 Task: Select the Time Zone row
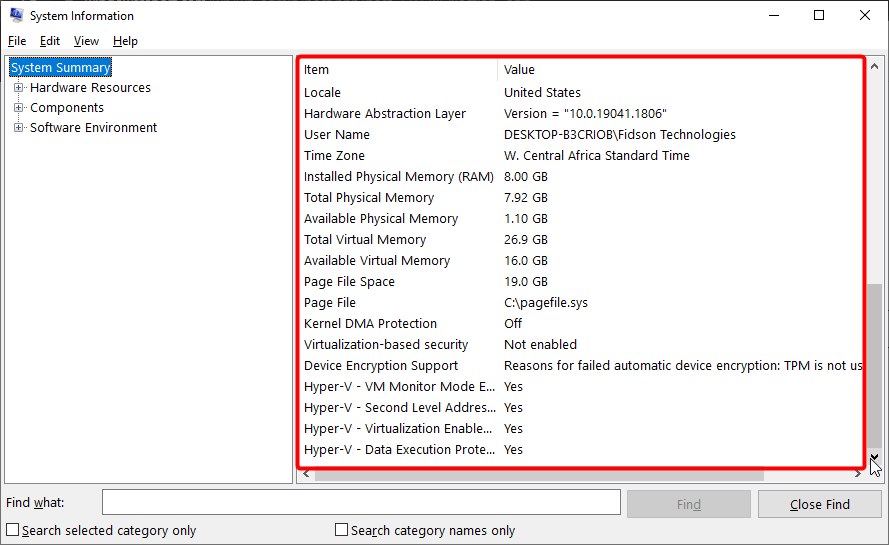click(581, 155)
